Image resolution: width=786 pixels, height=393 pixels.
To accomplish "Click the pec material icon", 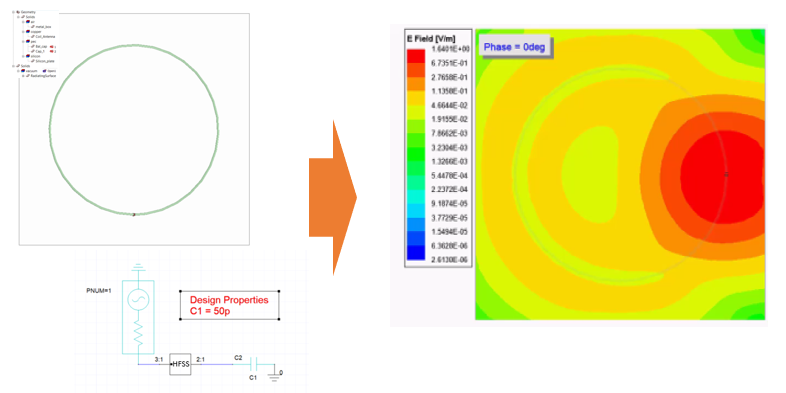I will pos(28,41).
